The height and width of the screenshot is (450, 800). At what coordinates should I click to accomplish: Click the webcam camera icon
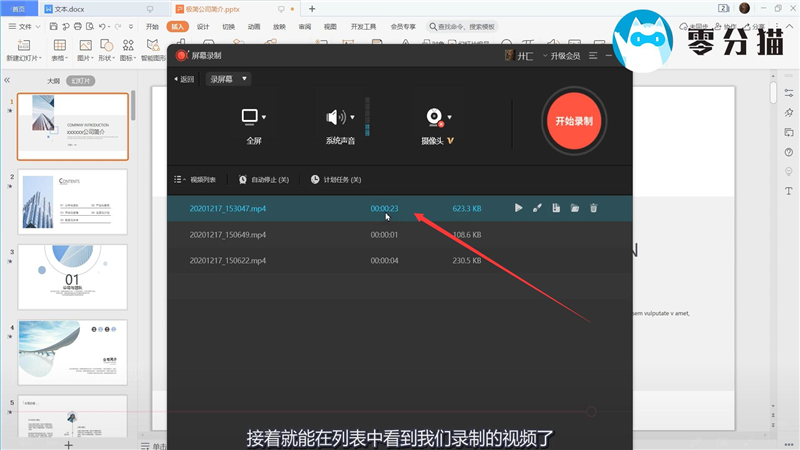click(x=434, y=117)
